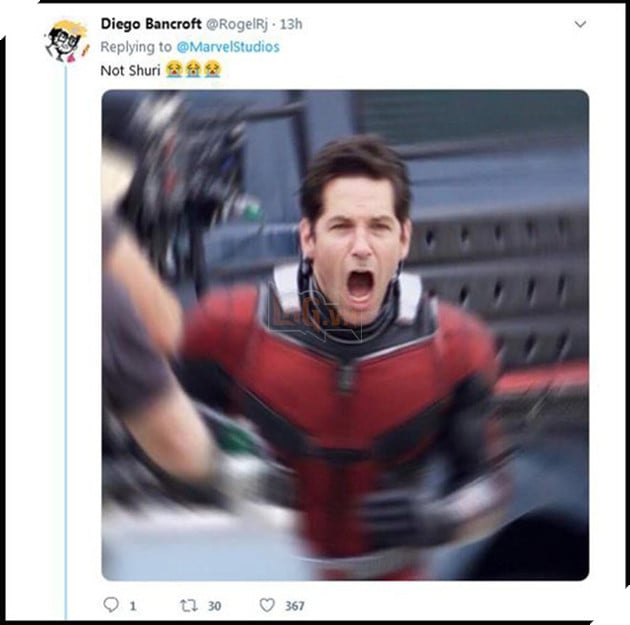Click the reply speech bubble icon

pyautogui.click(x=111, y=605)
